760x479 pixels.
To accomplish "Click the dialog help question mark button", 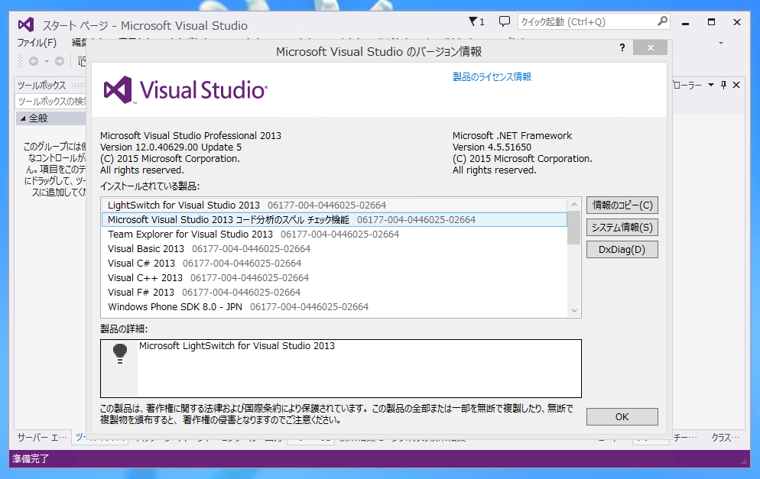I will (x=622, y=48).
